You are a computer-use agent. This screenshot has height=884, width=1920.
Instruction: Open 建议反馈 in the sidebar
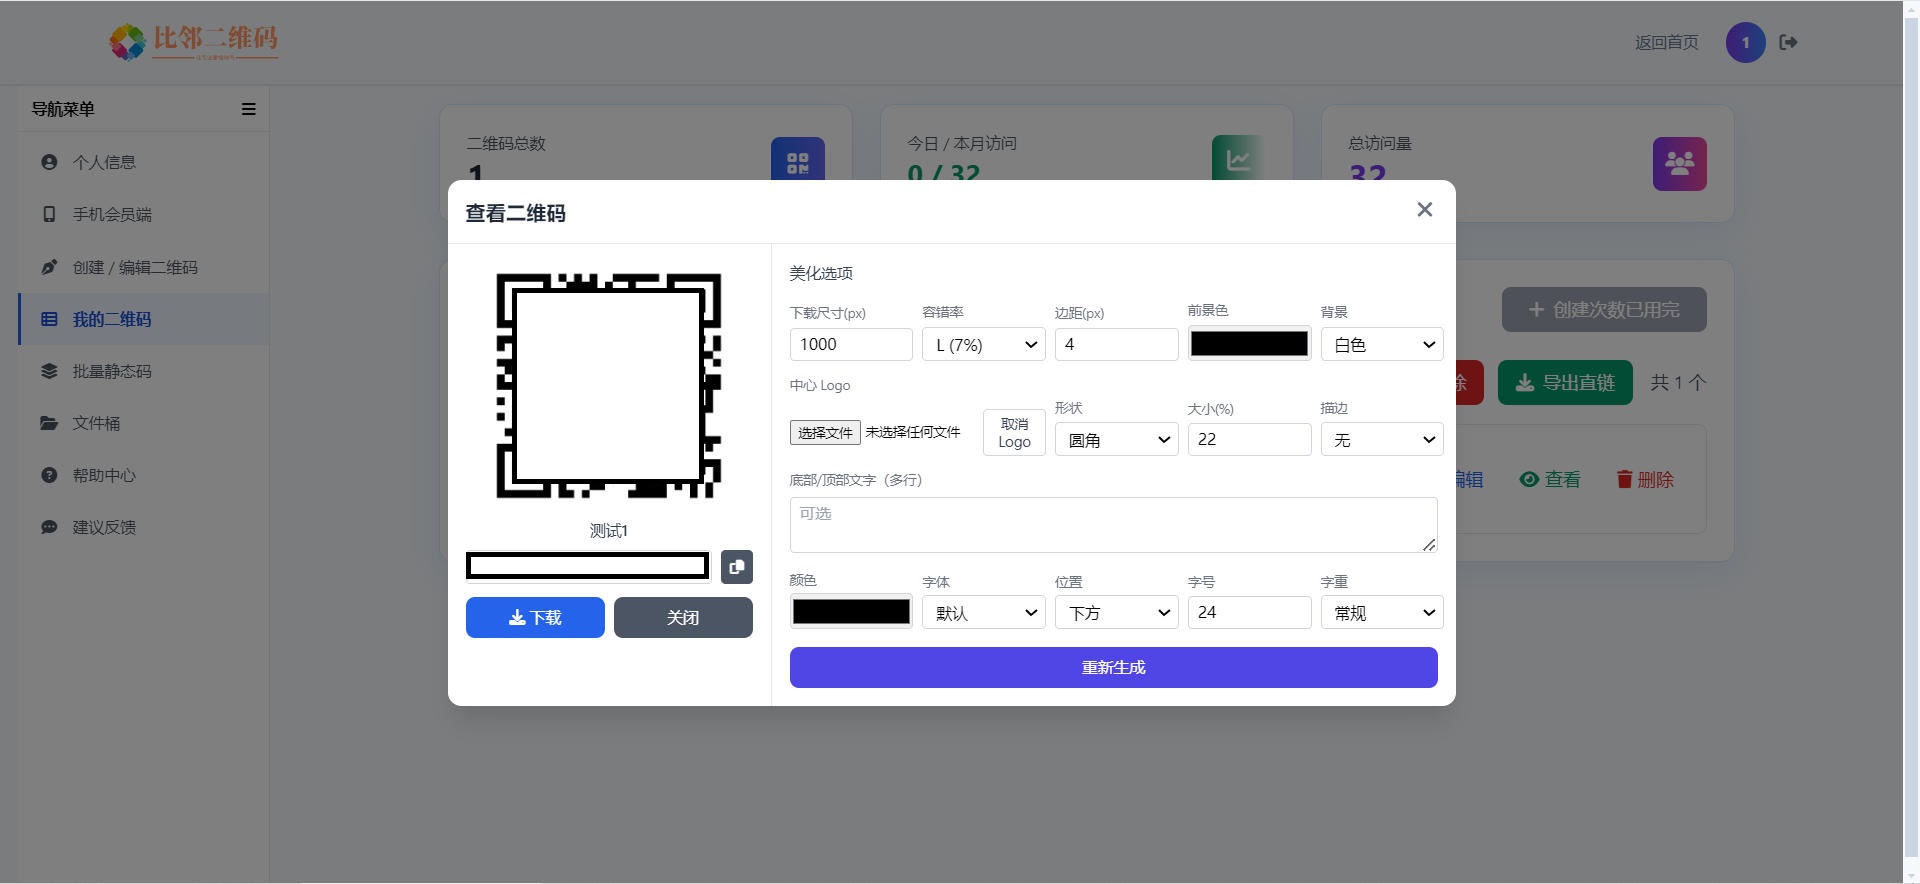pyautogui.click(x=143, y=527)
